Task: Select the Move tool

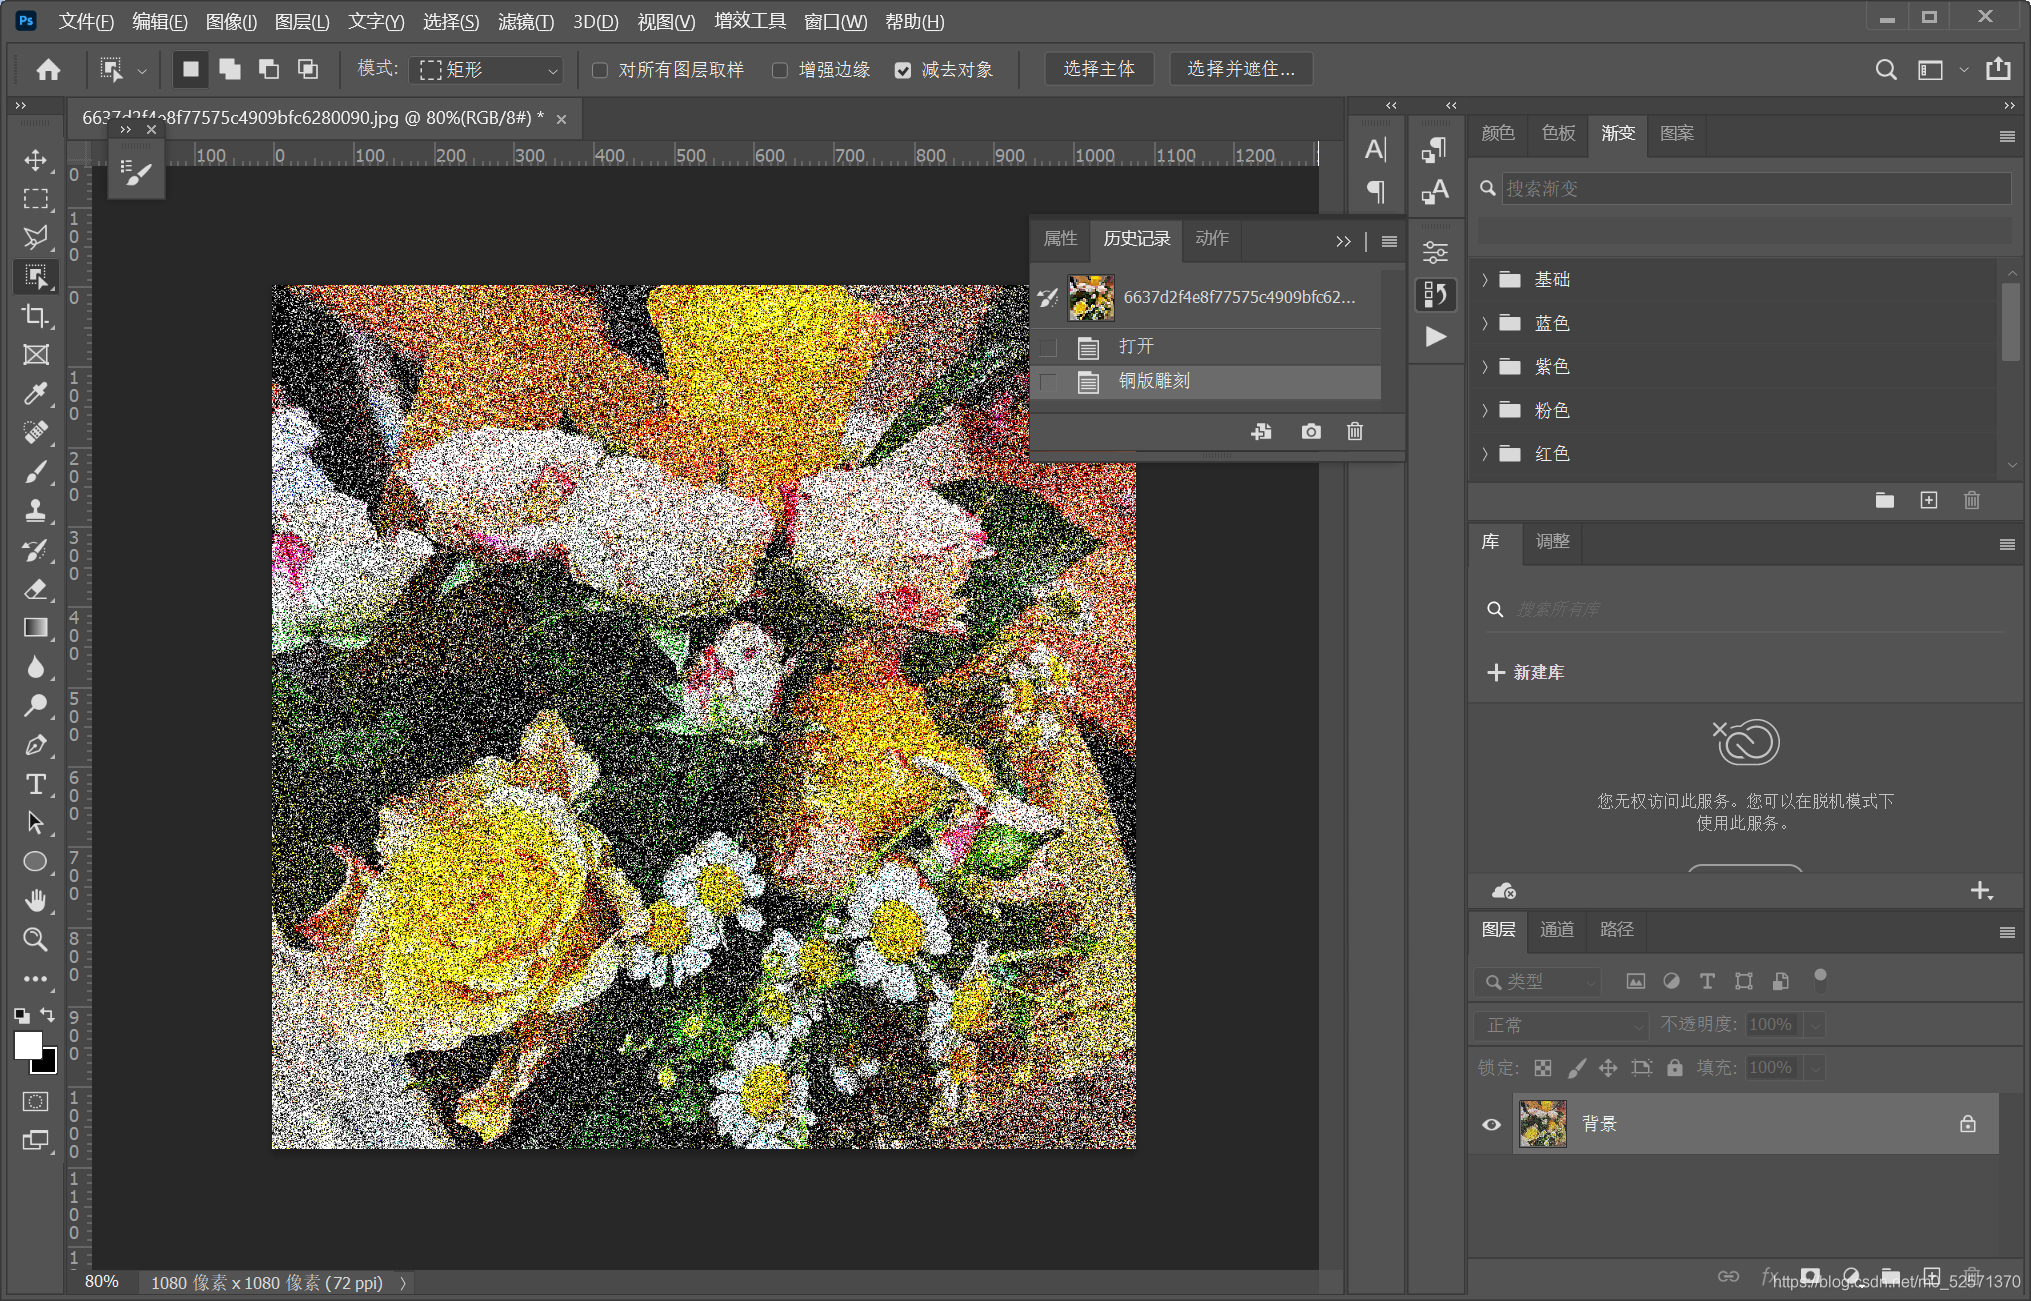Action: (36, 160)
